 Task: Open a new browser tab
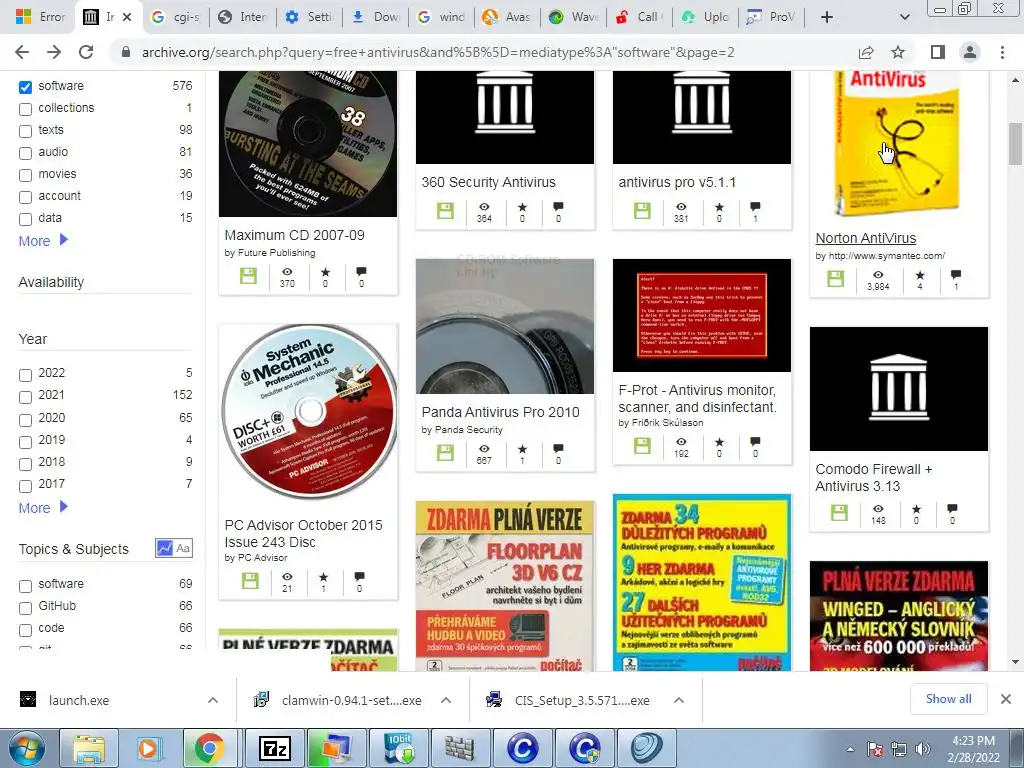826,17
